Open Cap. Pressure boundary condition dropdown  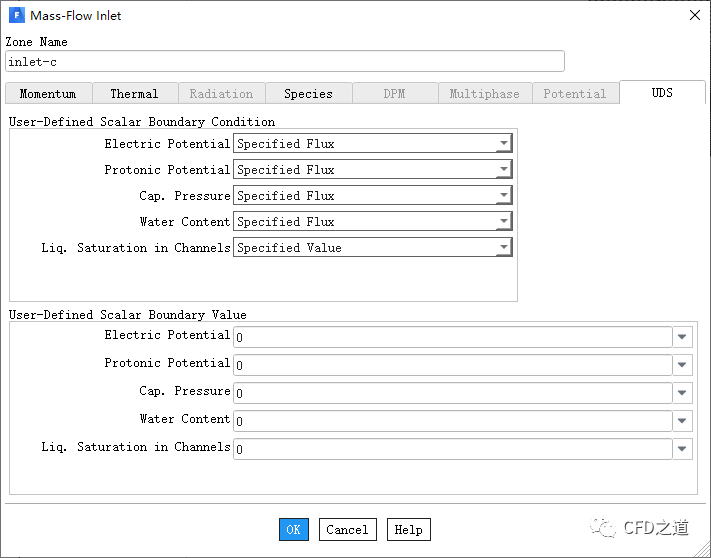tap(503, 196)
